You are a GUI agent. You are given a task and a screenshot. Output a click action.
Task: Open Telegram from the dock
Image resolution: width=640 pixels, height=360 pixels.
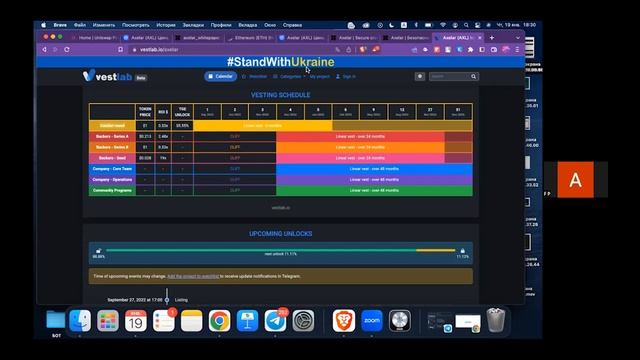[275, 320]
